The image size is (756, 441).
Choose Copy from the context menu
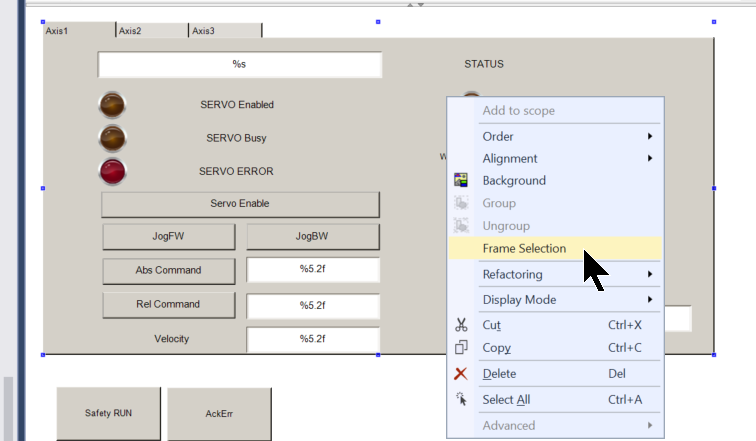coord(555,347)
